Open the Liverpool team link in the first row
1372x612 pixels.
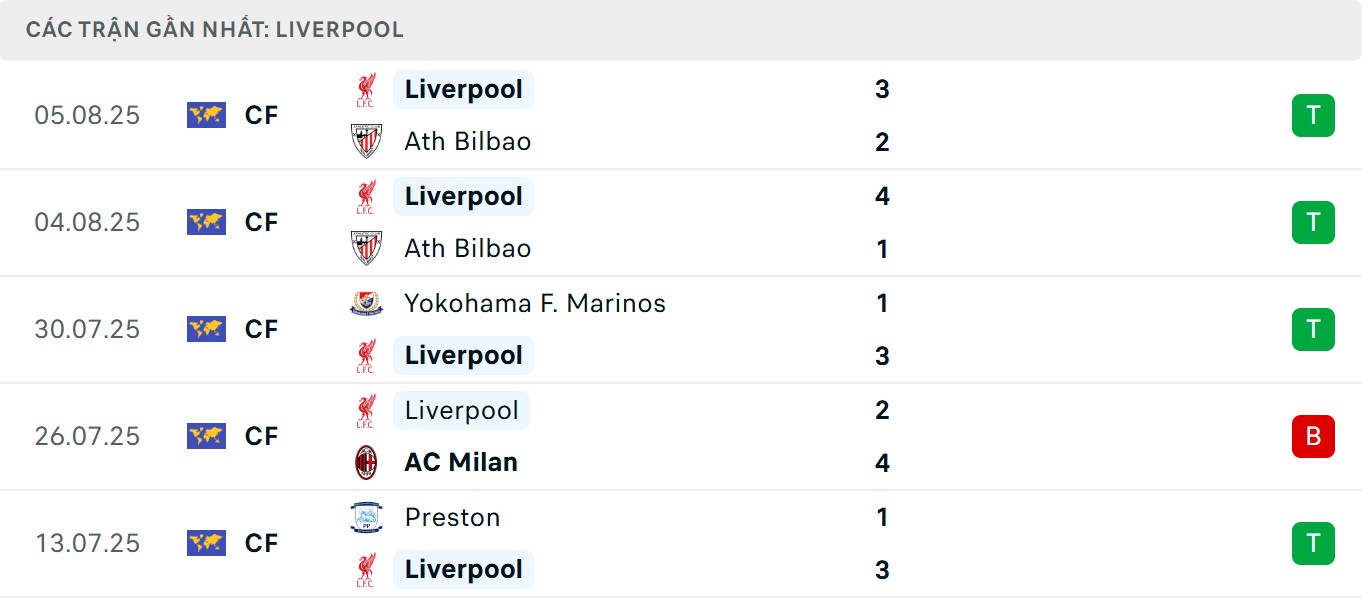[463, 89]
